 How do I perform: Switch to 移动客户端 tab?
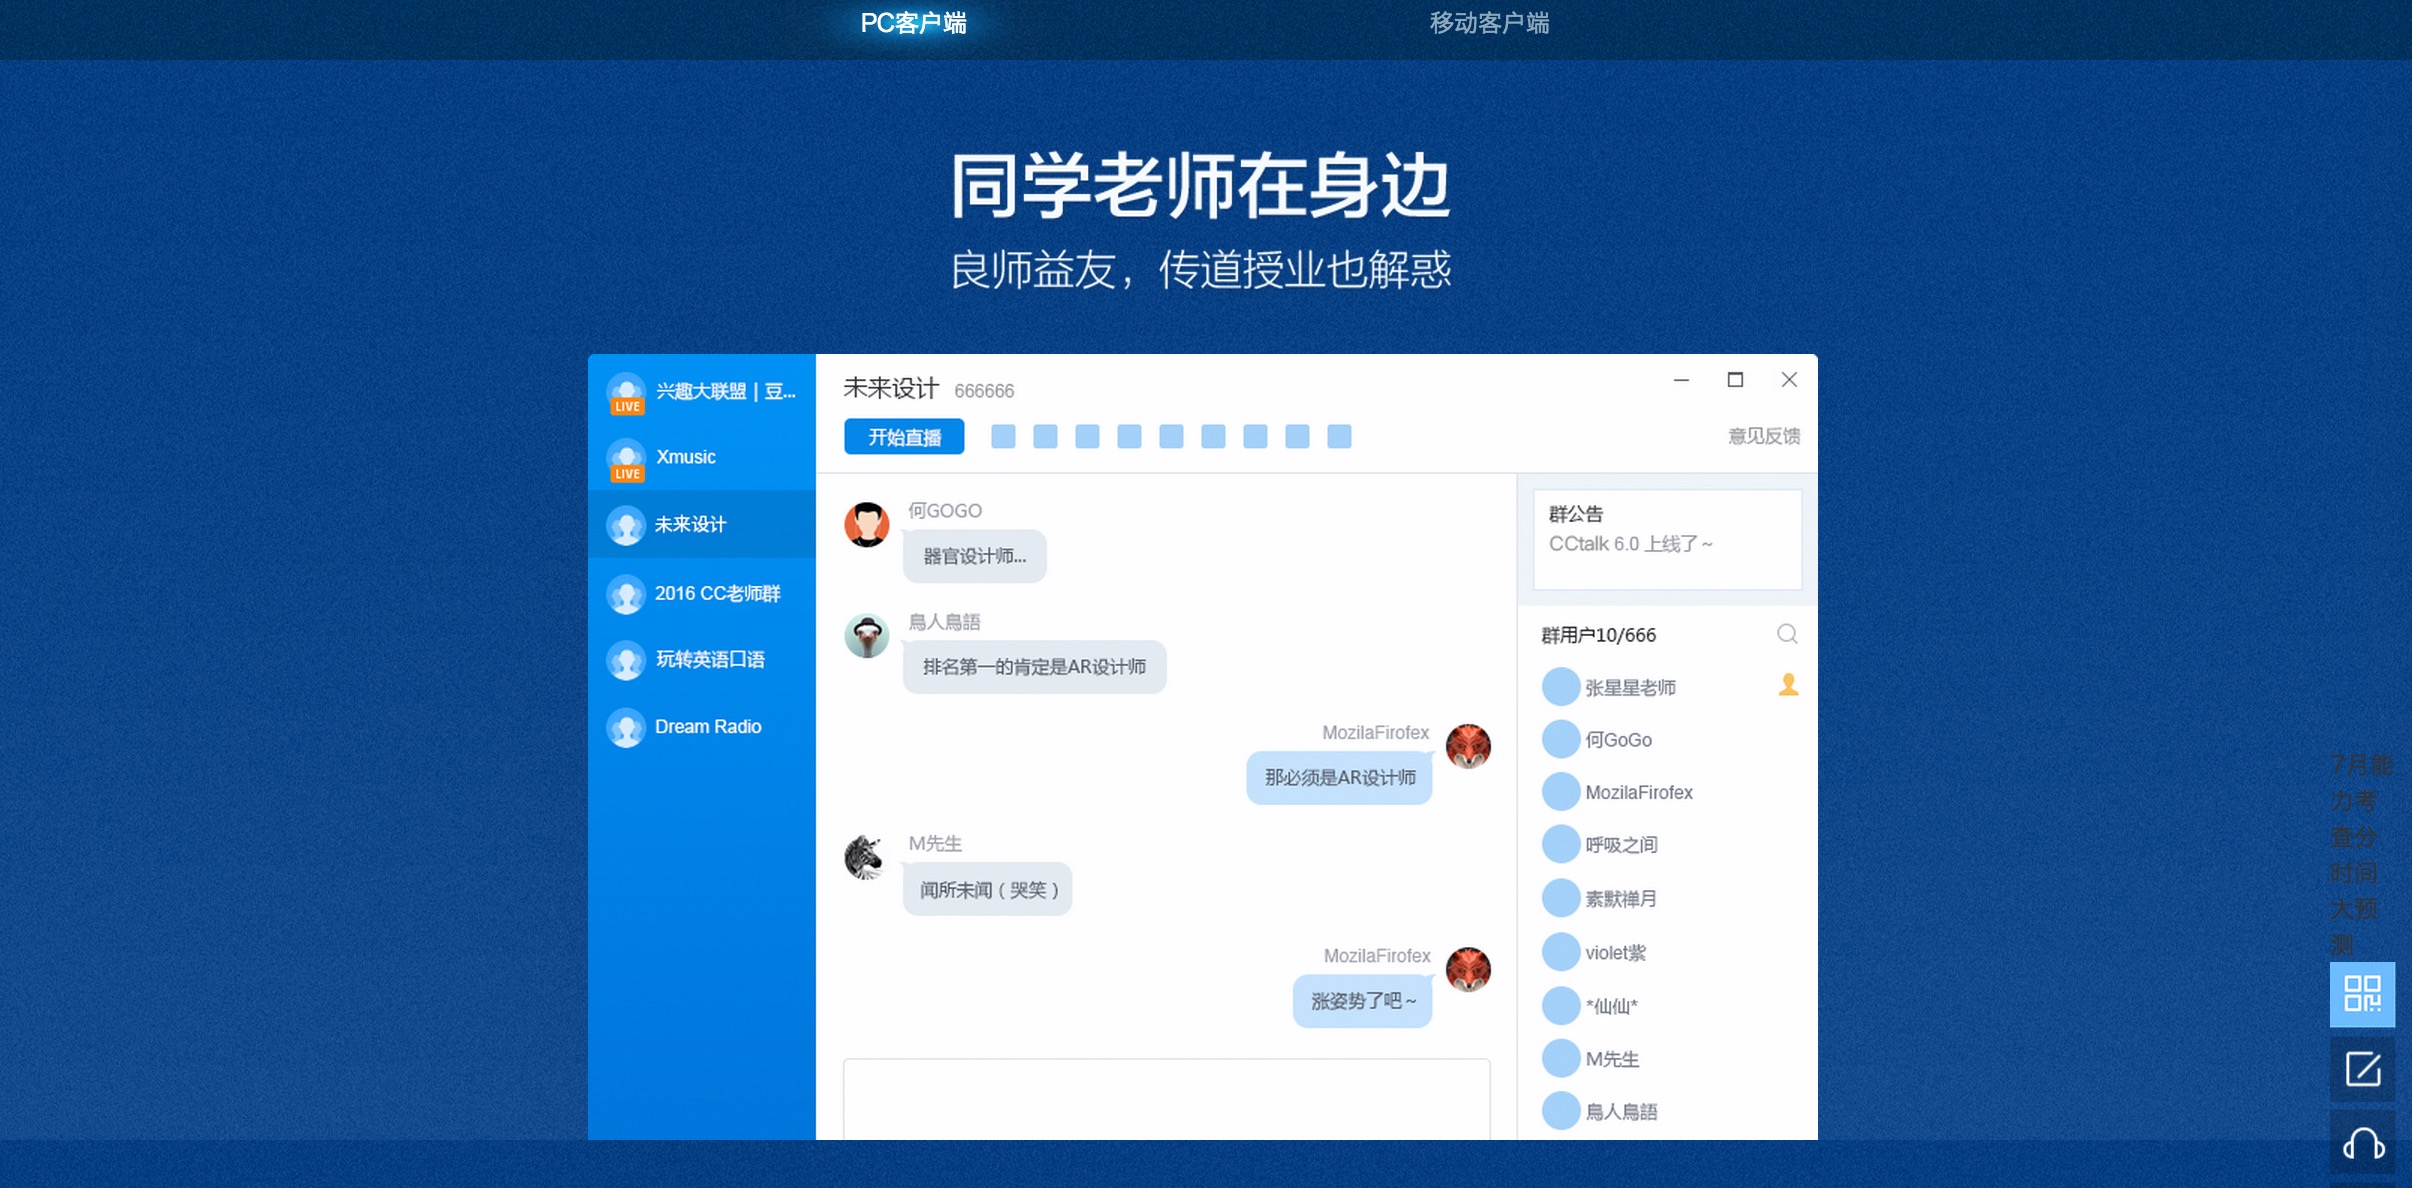[1489, 23]
